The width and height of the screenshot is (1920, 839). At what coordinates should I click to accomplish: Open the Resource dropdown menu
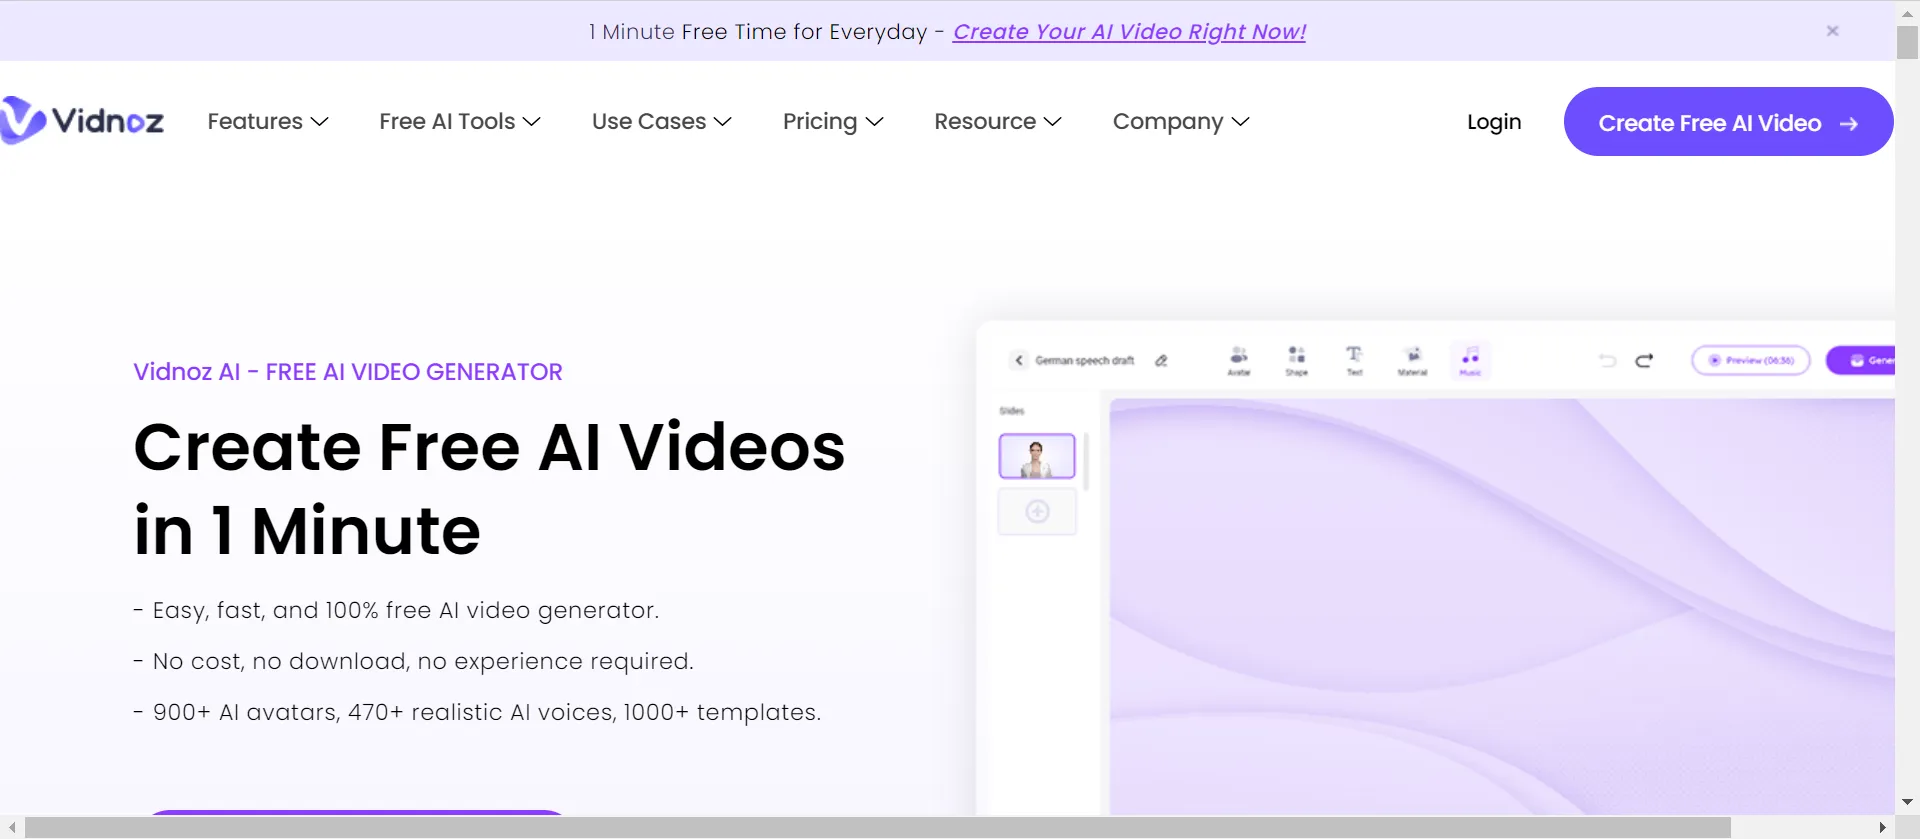[x=998, y=121]
